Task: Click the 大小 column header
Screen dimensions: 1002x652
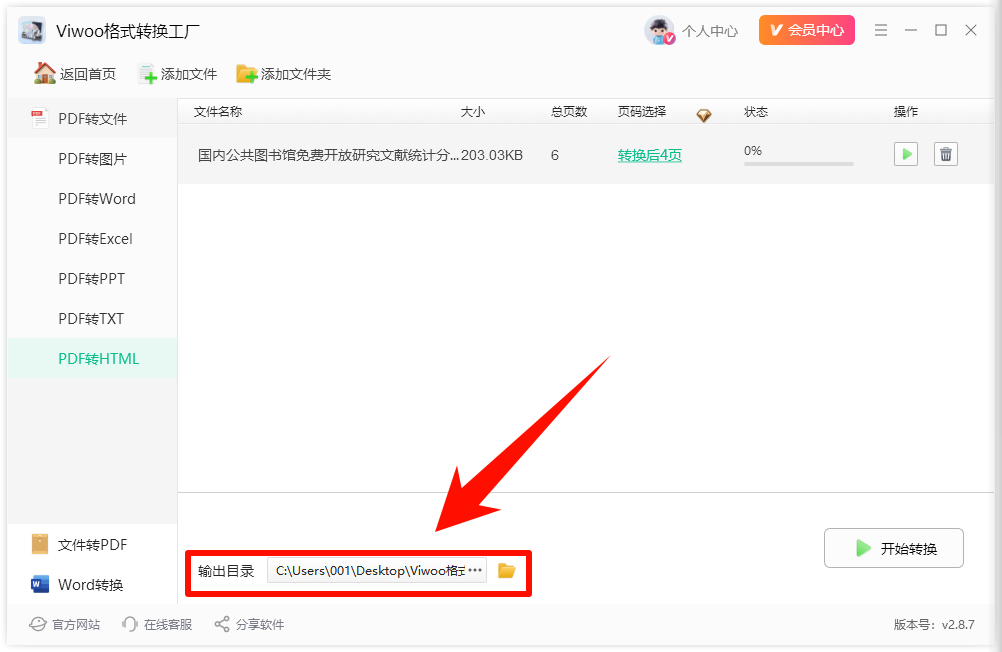Action: [x=473, y=112]
